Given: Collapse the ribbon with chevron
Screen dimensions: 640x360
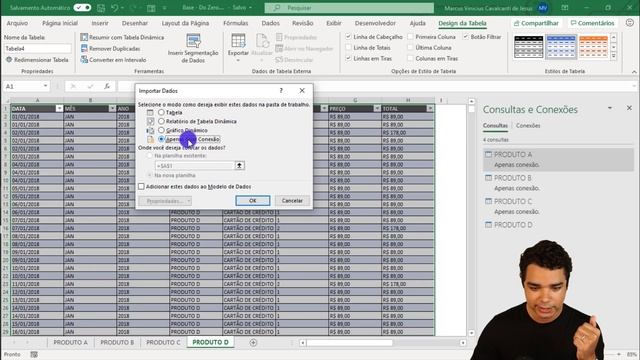Looking at the screenshot, I should point(634,72).
